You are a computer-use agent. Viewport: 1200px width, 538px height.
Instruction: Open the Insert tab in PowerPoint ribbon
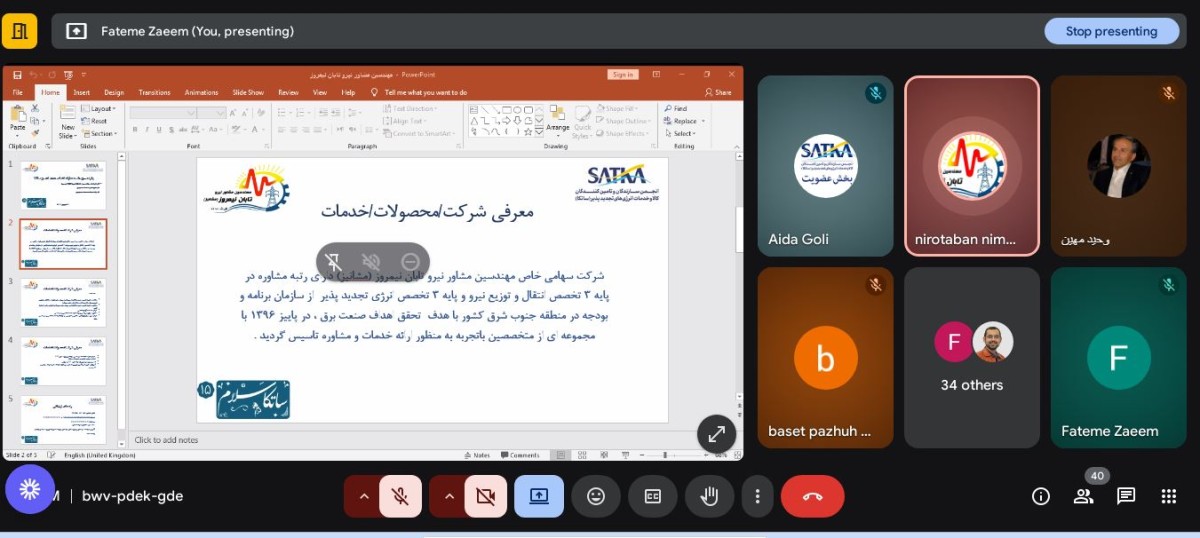(x=81, y=92)
